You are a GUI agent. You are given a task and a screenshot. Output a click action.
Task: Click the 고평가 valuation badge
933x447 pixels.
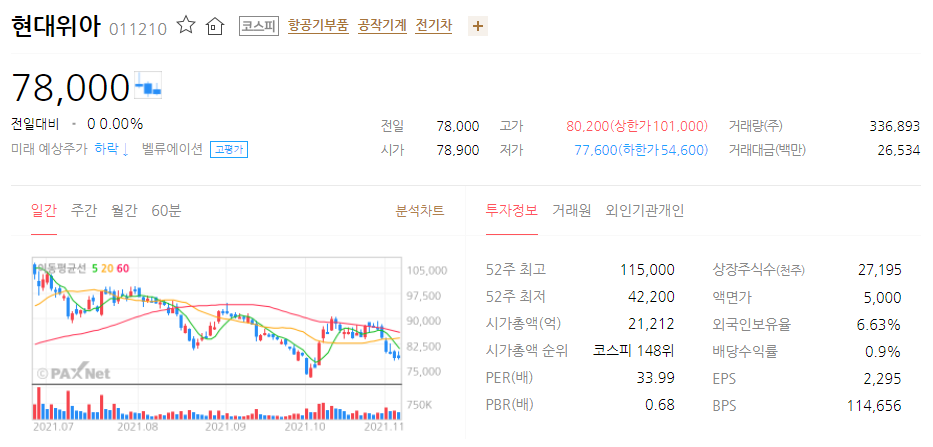click(x=228, y=149)
